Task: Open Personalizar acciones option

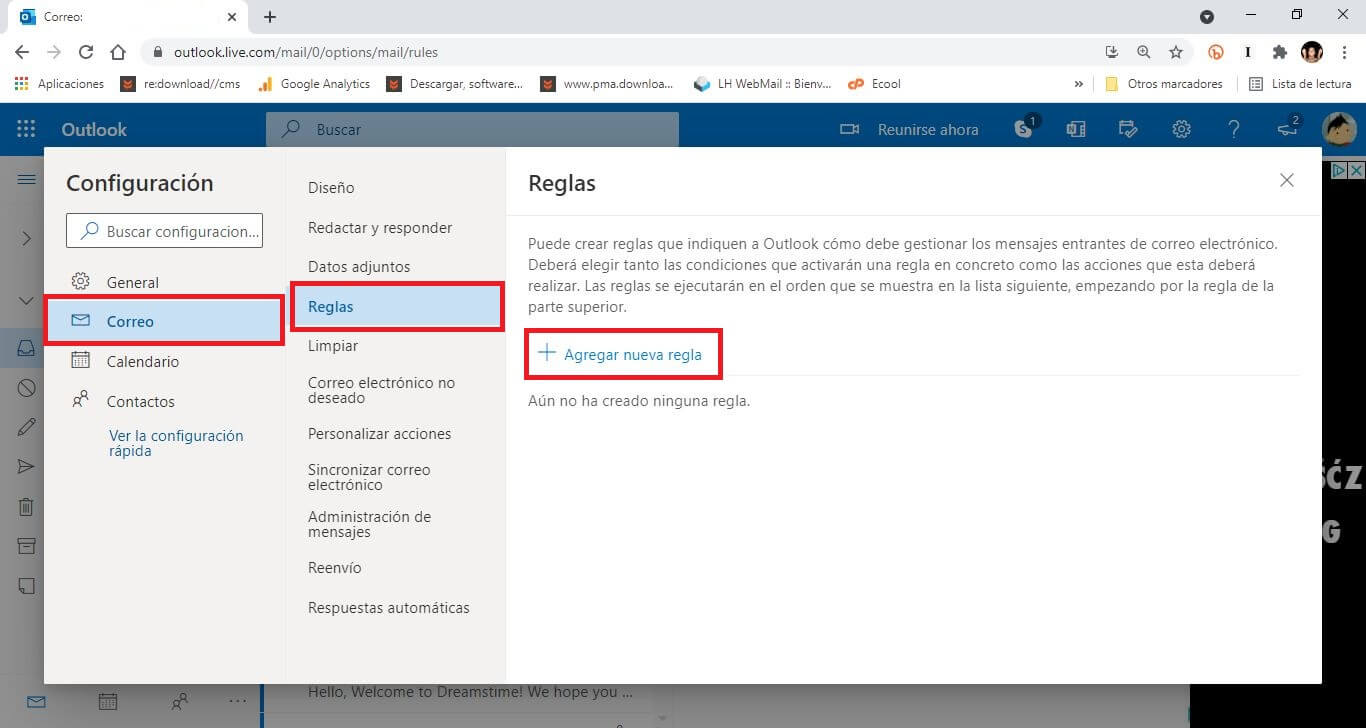Action: tap(379, 434)
